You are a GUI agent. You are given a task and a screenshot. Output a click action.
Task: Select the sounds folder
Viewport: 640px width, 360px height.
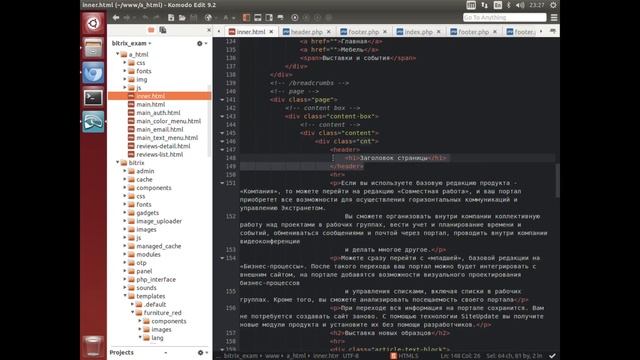pyautogui.click(x=146, y=288)
